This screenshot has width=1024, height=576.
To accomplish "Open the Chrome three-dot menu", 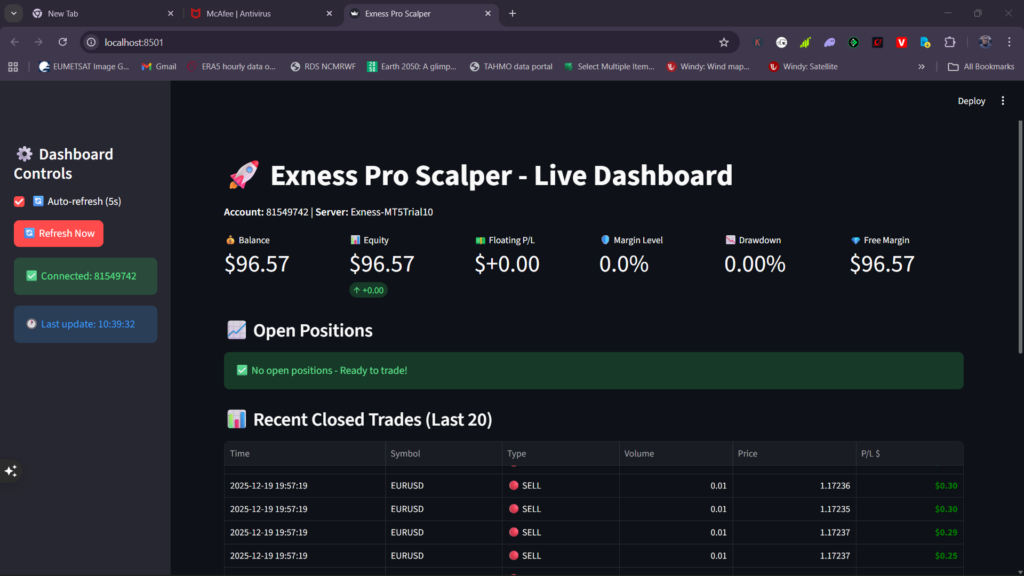I will tap(1009, 42).
